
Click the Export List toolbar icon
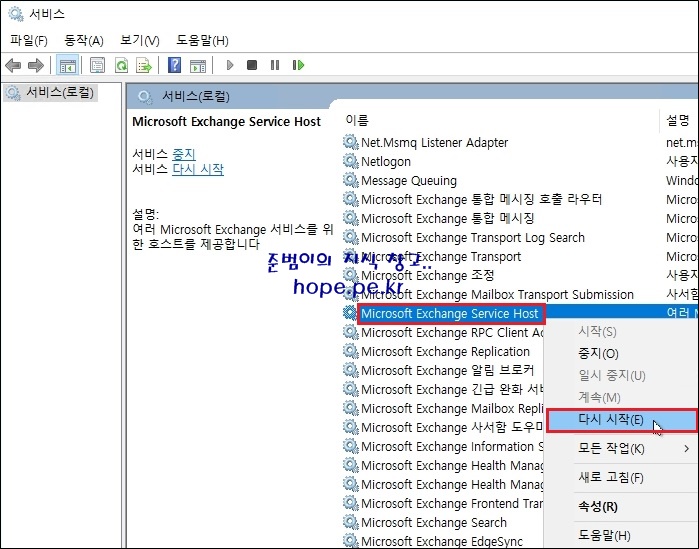point(144,66)
